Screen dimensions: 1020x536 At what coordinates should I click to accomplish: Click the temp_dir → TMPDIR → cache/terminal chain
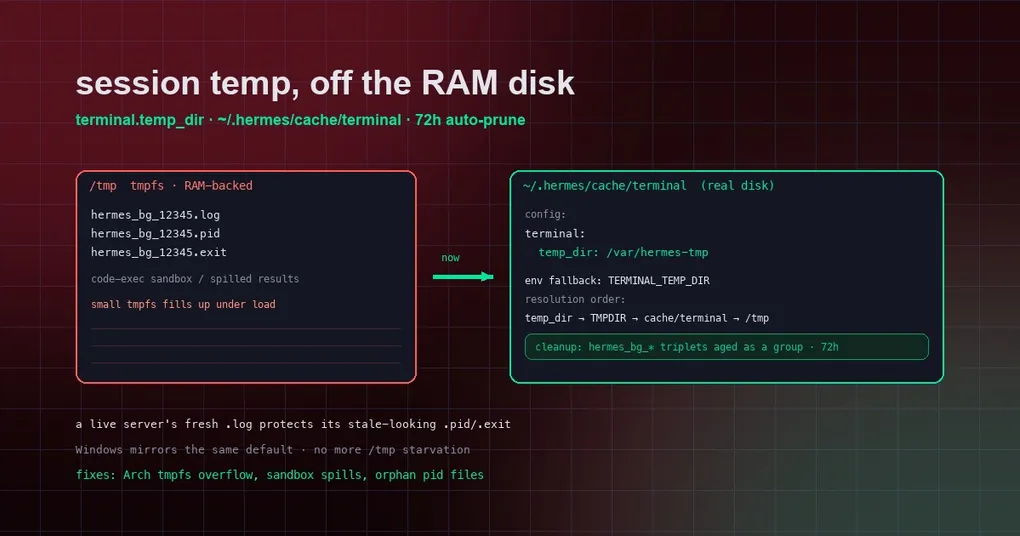pos(647,318)
